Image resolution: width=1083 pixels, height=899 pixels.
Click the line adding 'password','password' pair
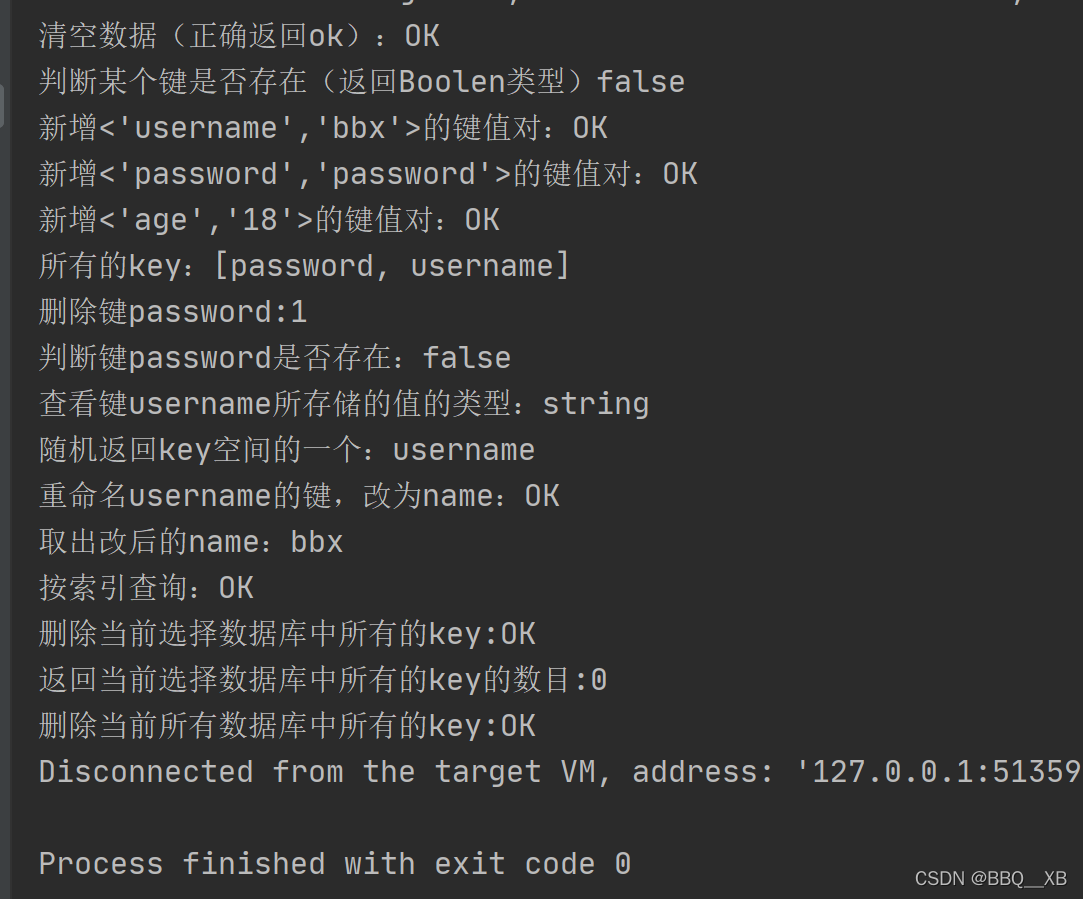coord(367,174)
